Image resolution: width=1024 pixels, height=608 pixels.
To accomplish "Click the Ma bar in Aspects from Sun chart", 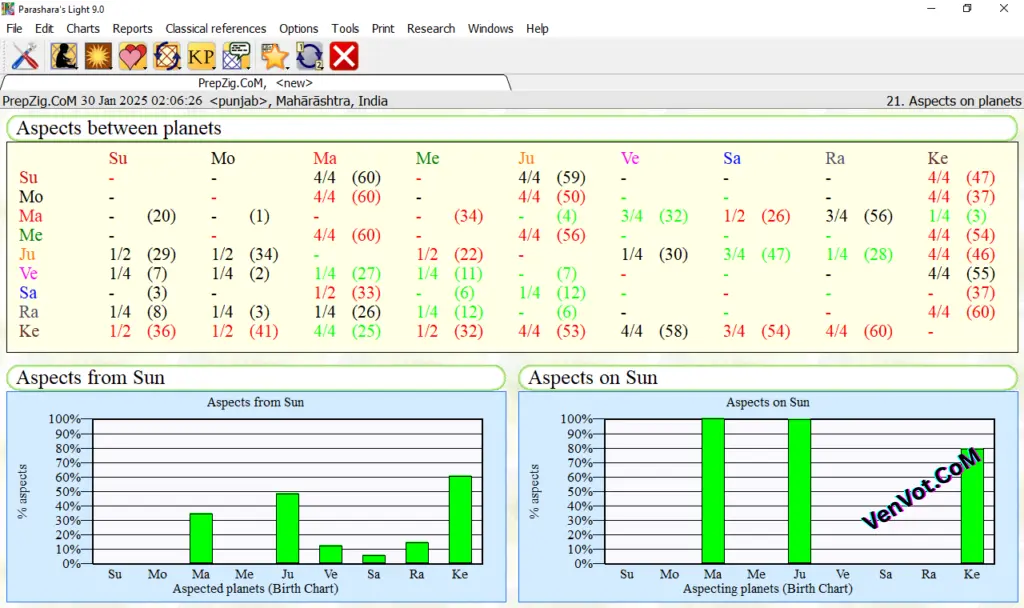I will [201, 539].
